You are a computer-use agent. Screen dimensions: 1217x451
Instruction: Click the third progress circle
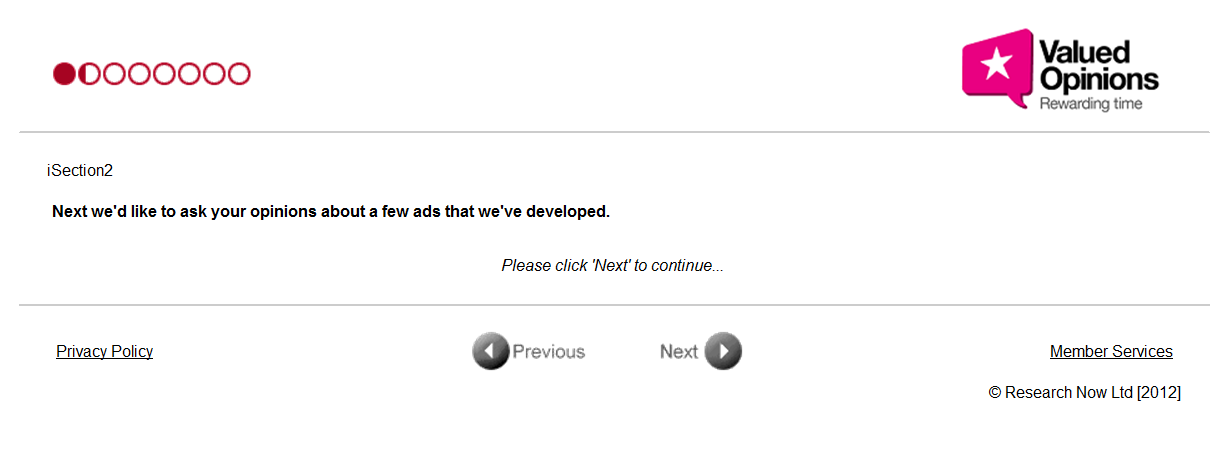(115, 74)
